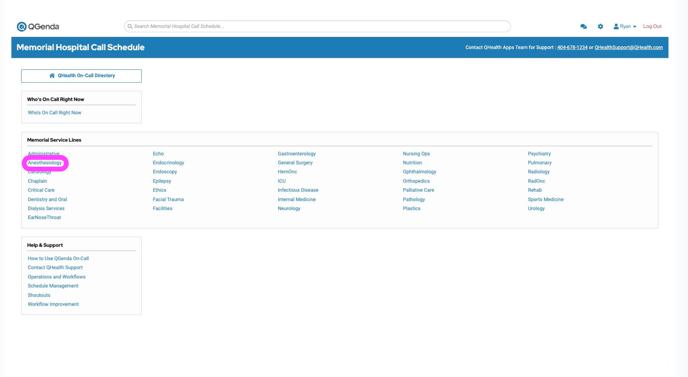Open the RadOnc service line
688x377 pixels.
click(537, 181)
